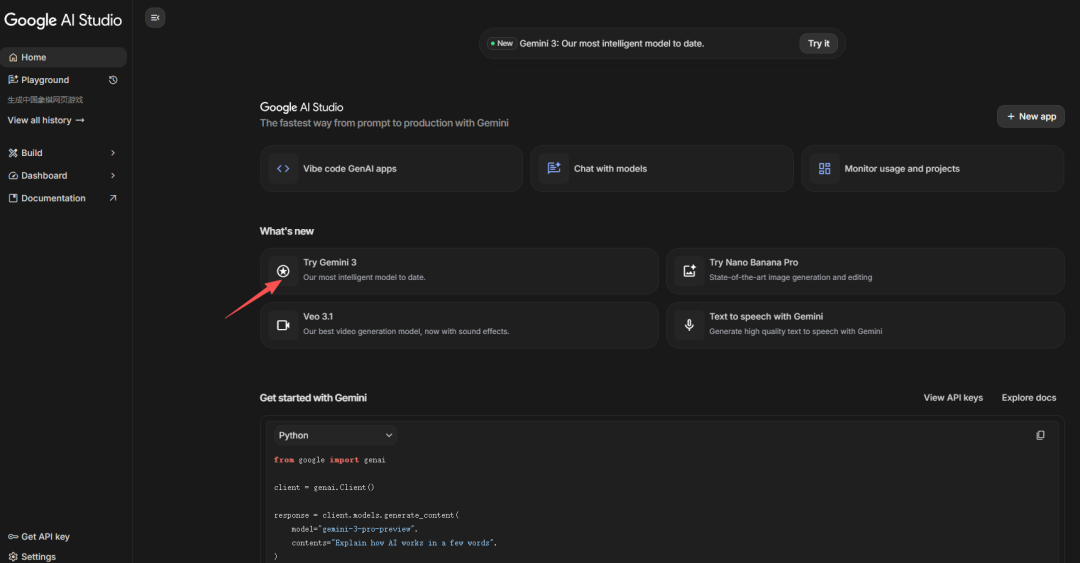Expand the Build menu chevron
The image size is (1080, 563).
(113, 153)
